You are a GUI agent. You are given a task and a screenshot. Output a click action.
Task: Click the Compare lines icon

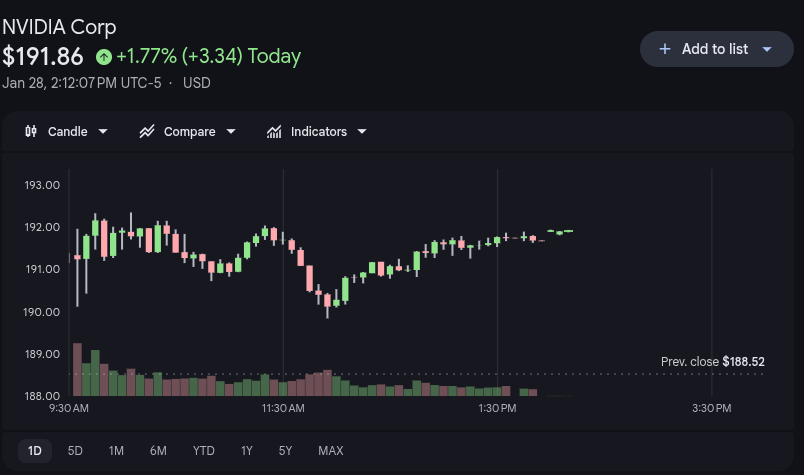(x=147, y=131)
